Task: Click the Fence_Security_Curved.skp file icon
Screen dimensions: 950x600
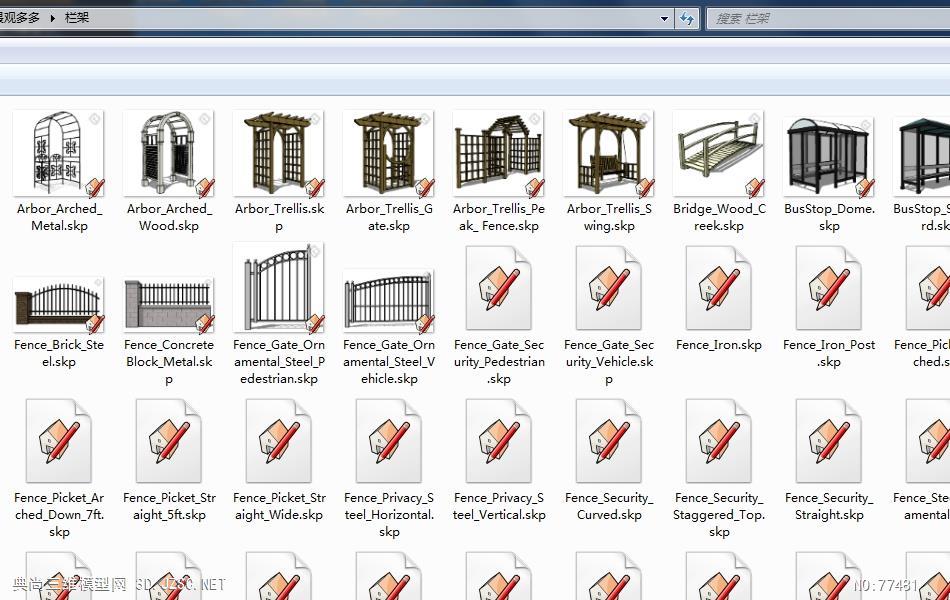Action: coord(609,441)
